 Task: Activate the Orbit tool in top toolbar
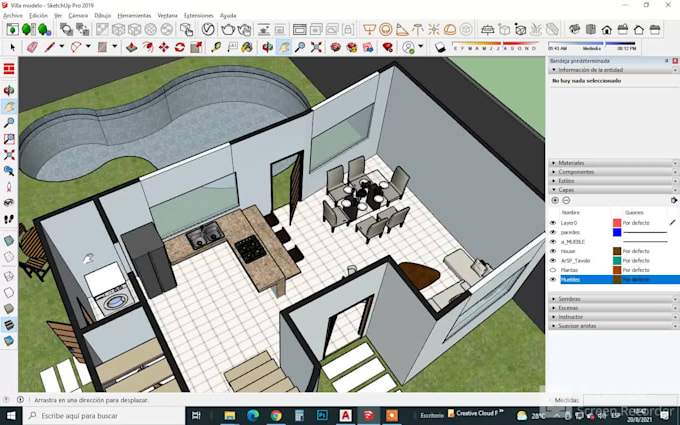tap(268, 47)
